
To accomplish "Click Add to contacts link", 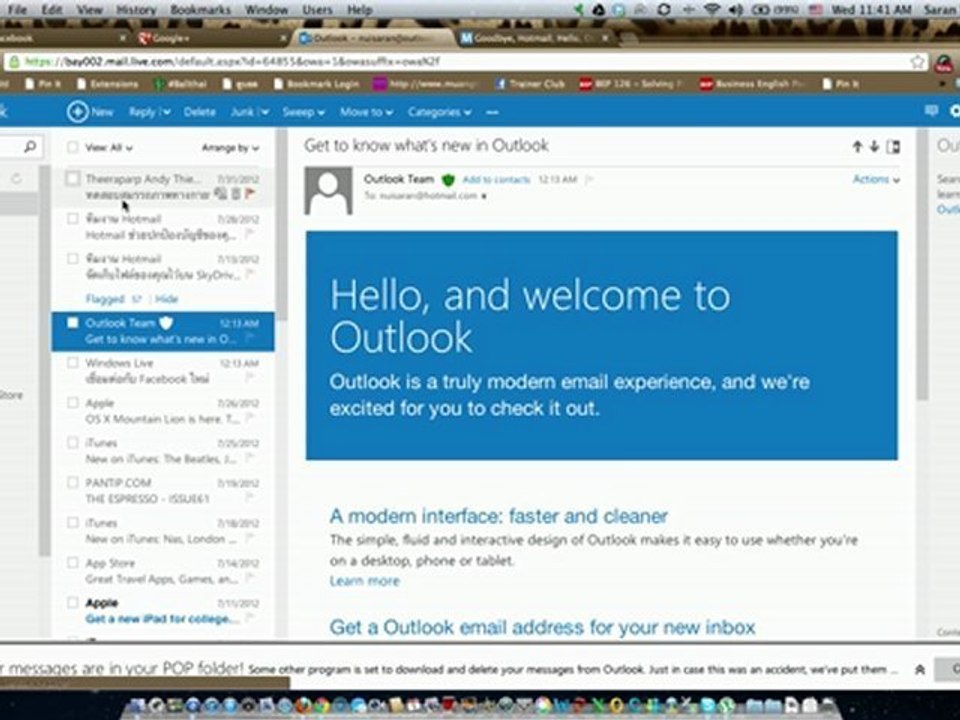I will click(x=496, y=179).
